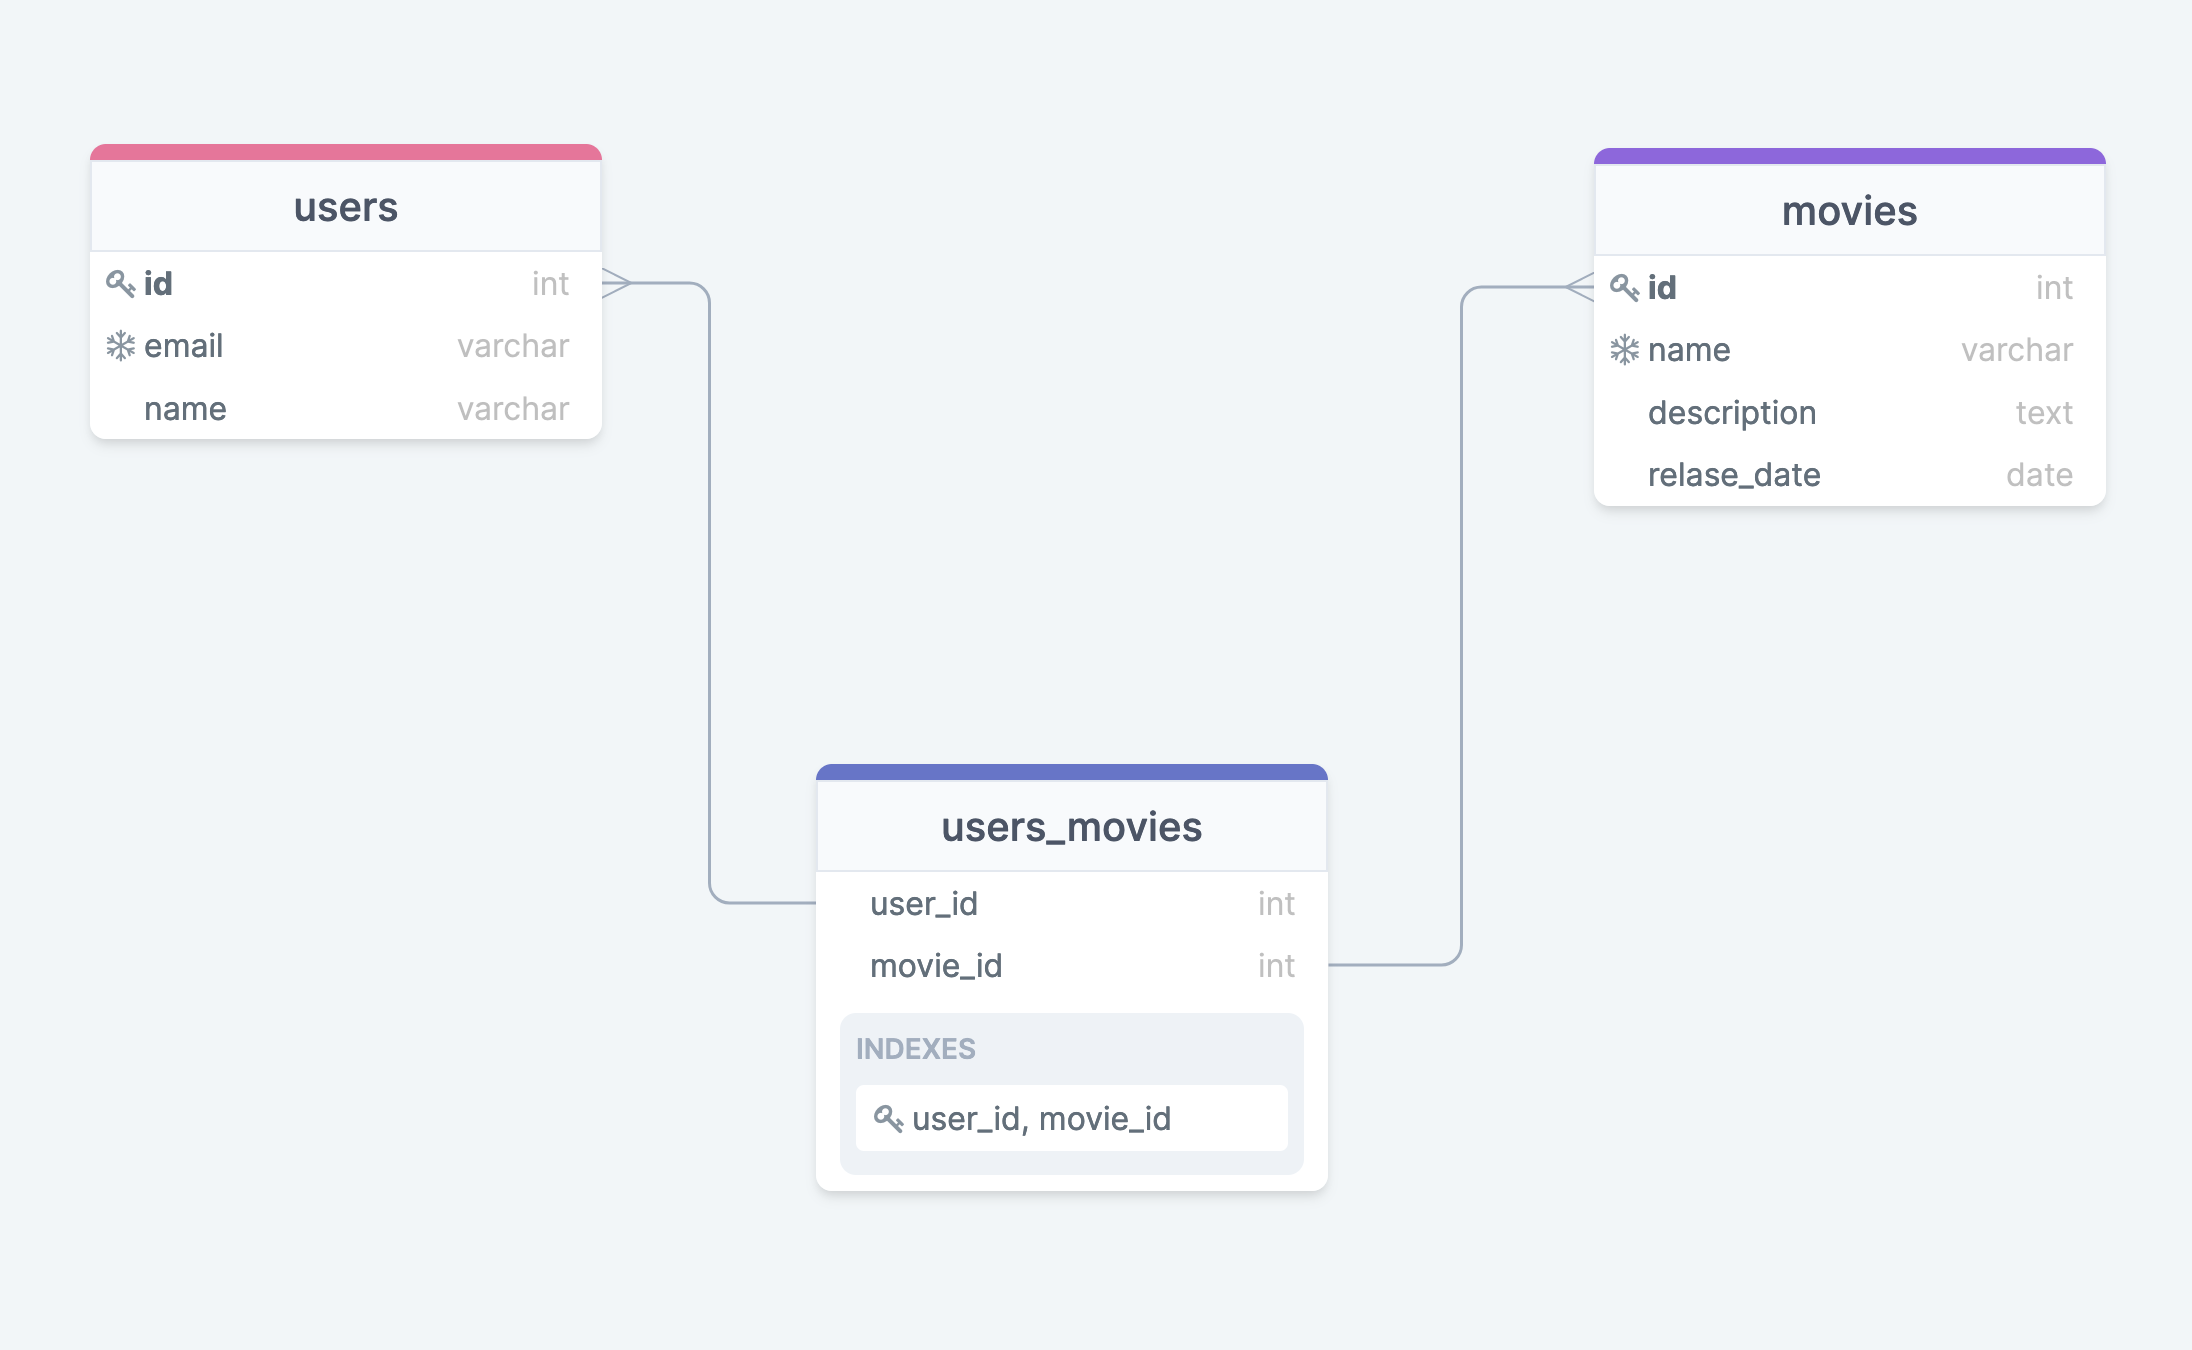Click the purple color bar atop movies table
Image resolution: width=2192 pixels, height=1350 pixels.
1850,157
